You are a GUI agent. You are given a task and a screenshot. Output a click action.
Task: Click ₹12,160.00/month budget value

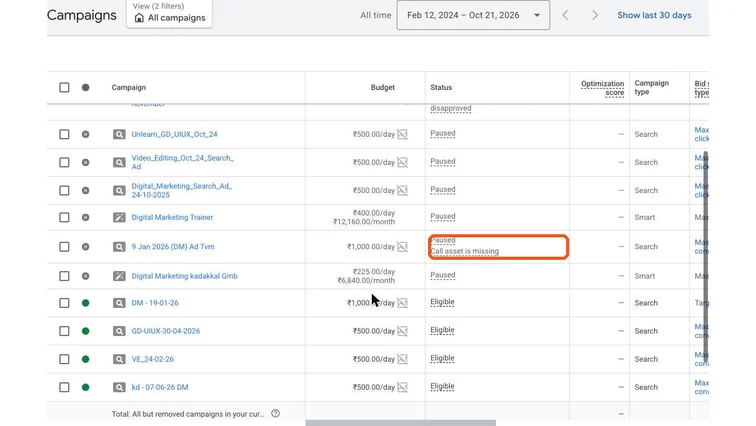364,222
